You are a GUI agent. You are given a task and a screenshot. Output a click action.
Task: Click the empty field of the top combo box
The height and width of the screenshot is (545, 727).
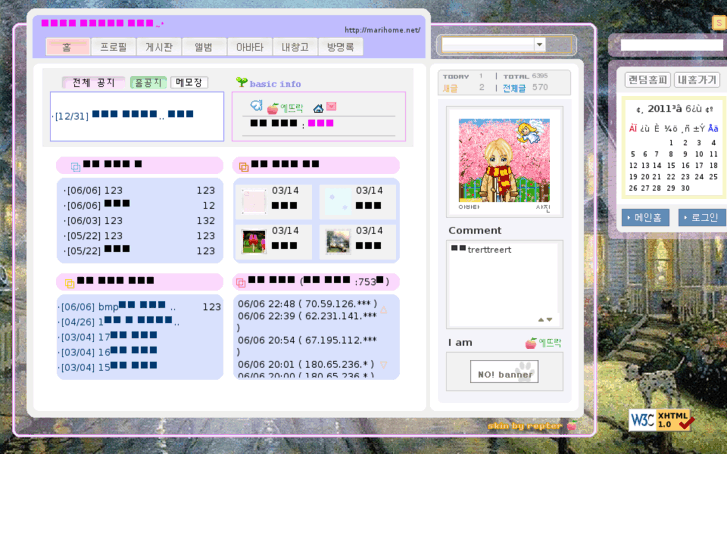coord(488,45)
